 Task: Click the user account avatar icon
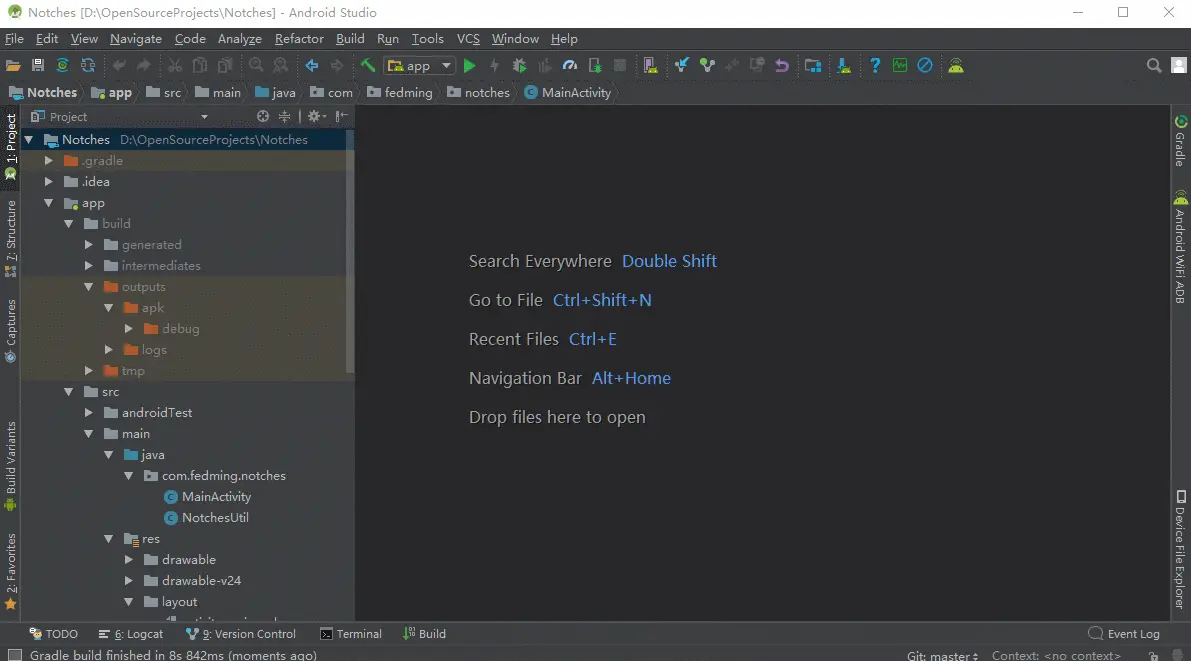pyautogui.click(x=1179, y=66)
